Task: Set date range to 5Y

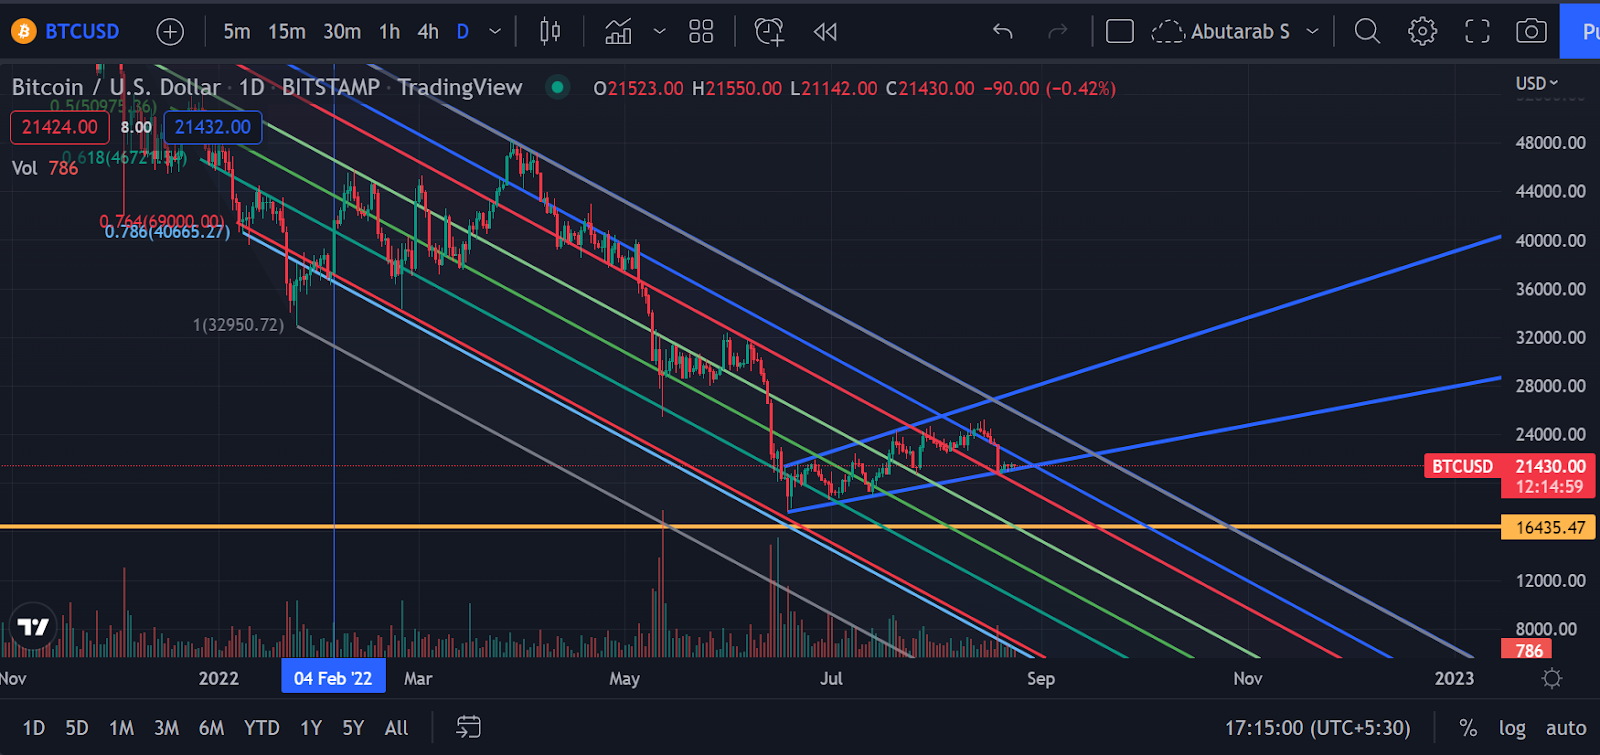Action: pos(353,728)
